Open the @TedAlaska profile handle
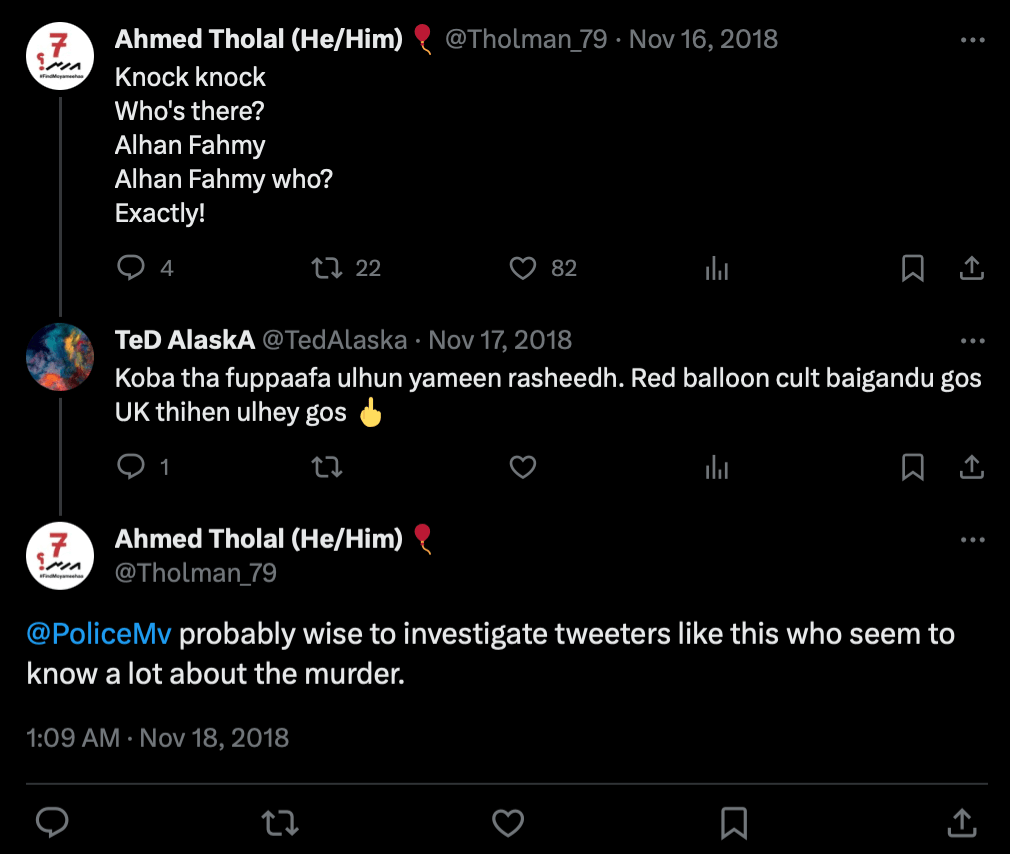 coord(334,340)
